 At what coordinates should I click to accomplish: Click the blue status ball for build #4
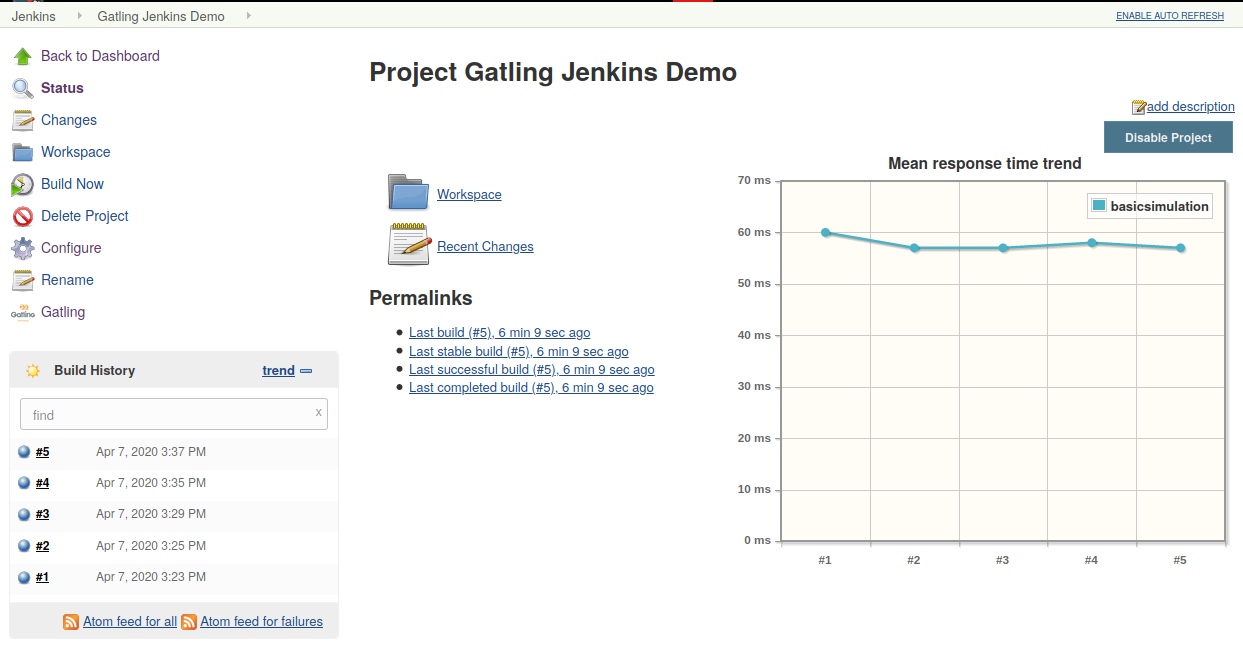(25, 483)
